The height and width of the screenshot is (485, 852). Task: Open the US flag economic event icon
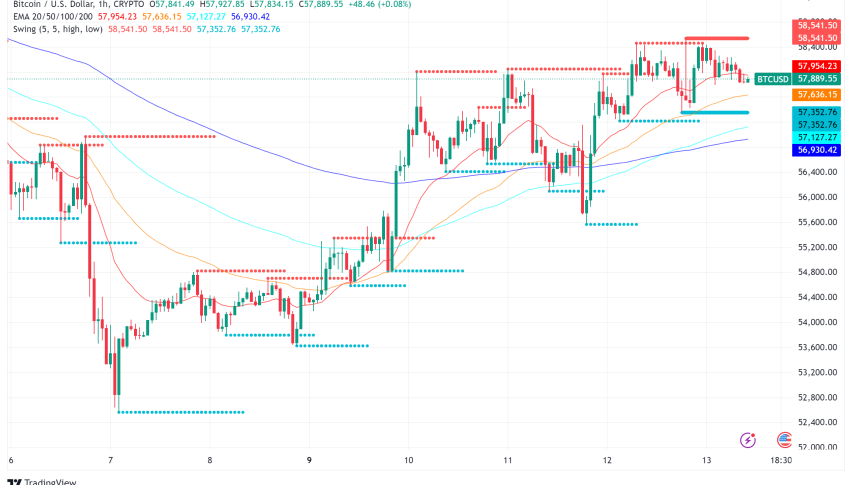(x=784, y=439)
